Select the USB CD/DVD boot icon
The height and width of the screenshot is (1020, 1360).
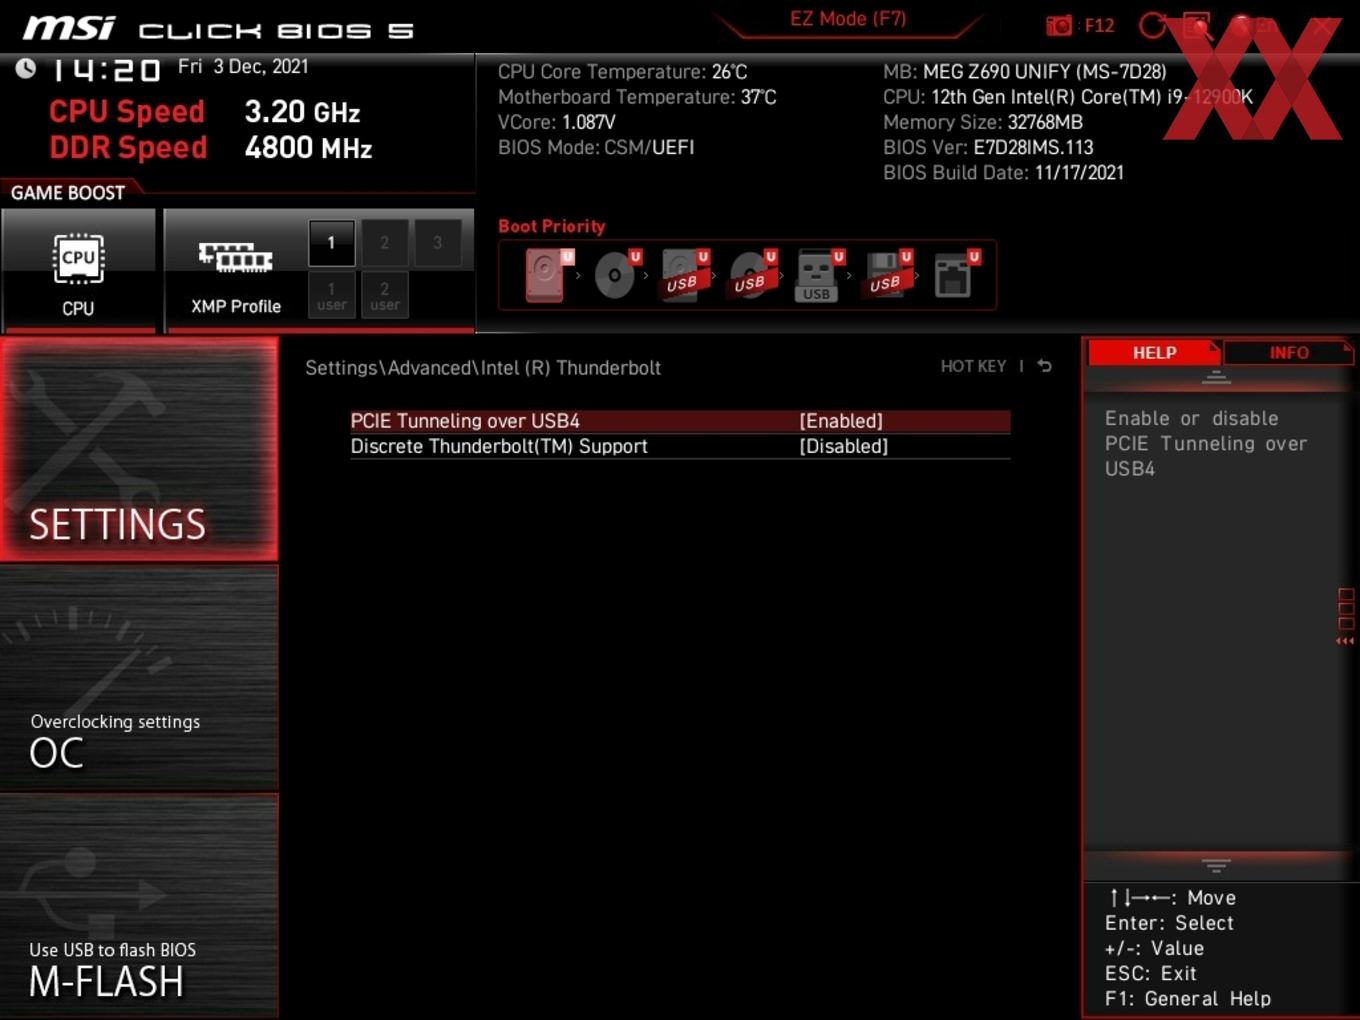tap(752, 275)
